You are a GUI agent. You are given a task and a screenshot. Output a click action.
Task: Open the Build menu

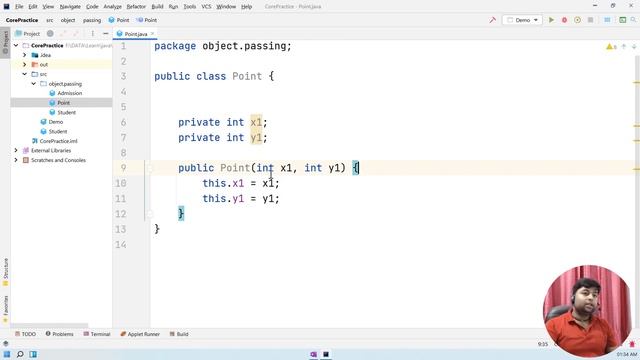pyautogui.click(x=157, y=7)
